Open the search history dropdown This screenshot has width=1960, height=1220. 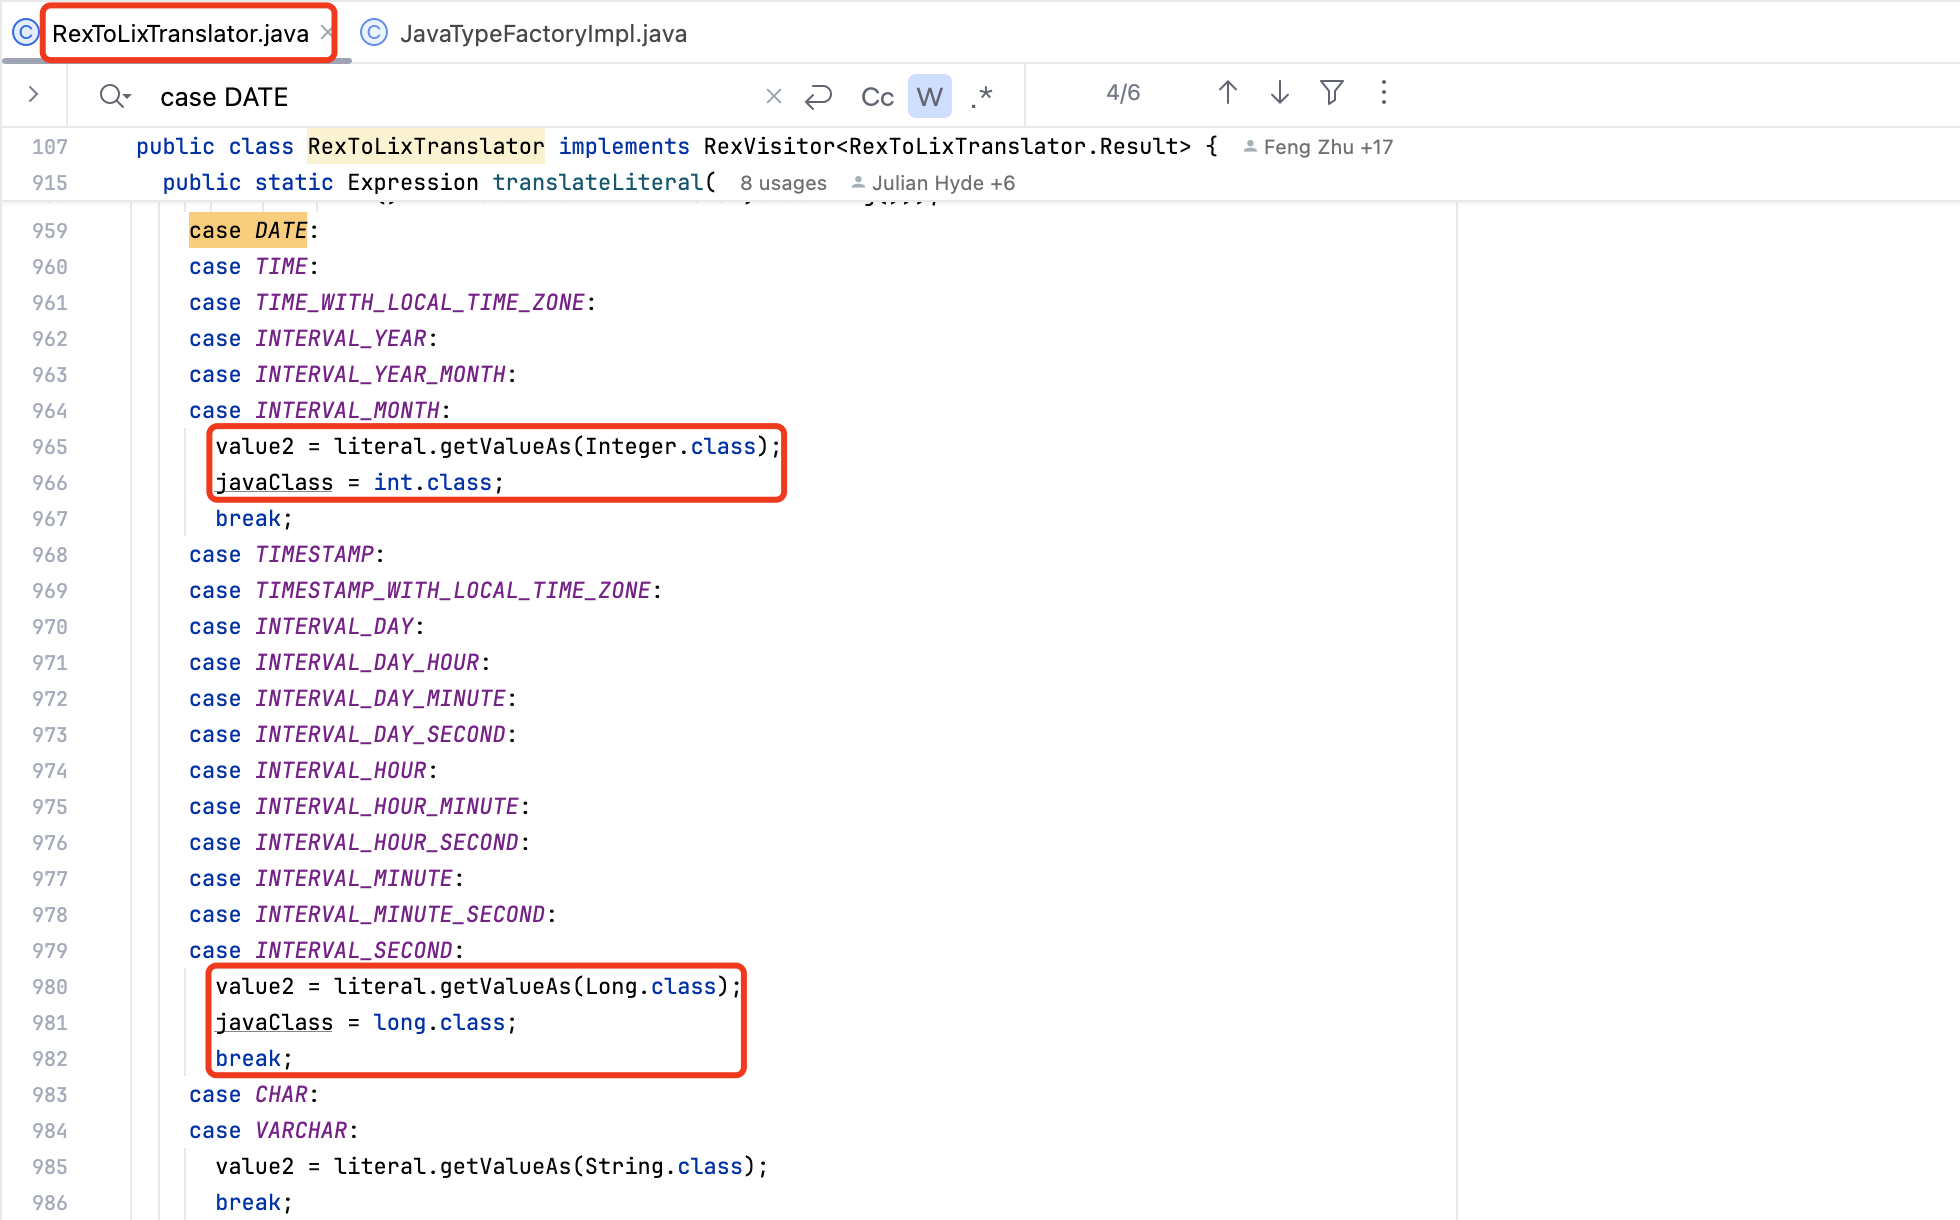[115, 96]
